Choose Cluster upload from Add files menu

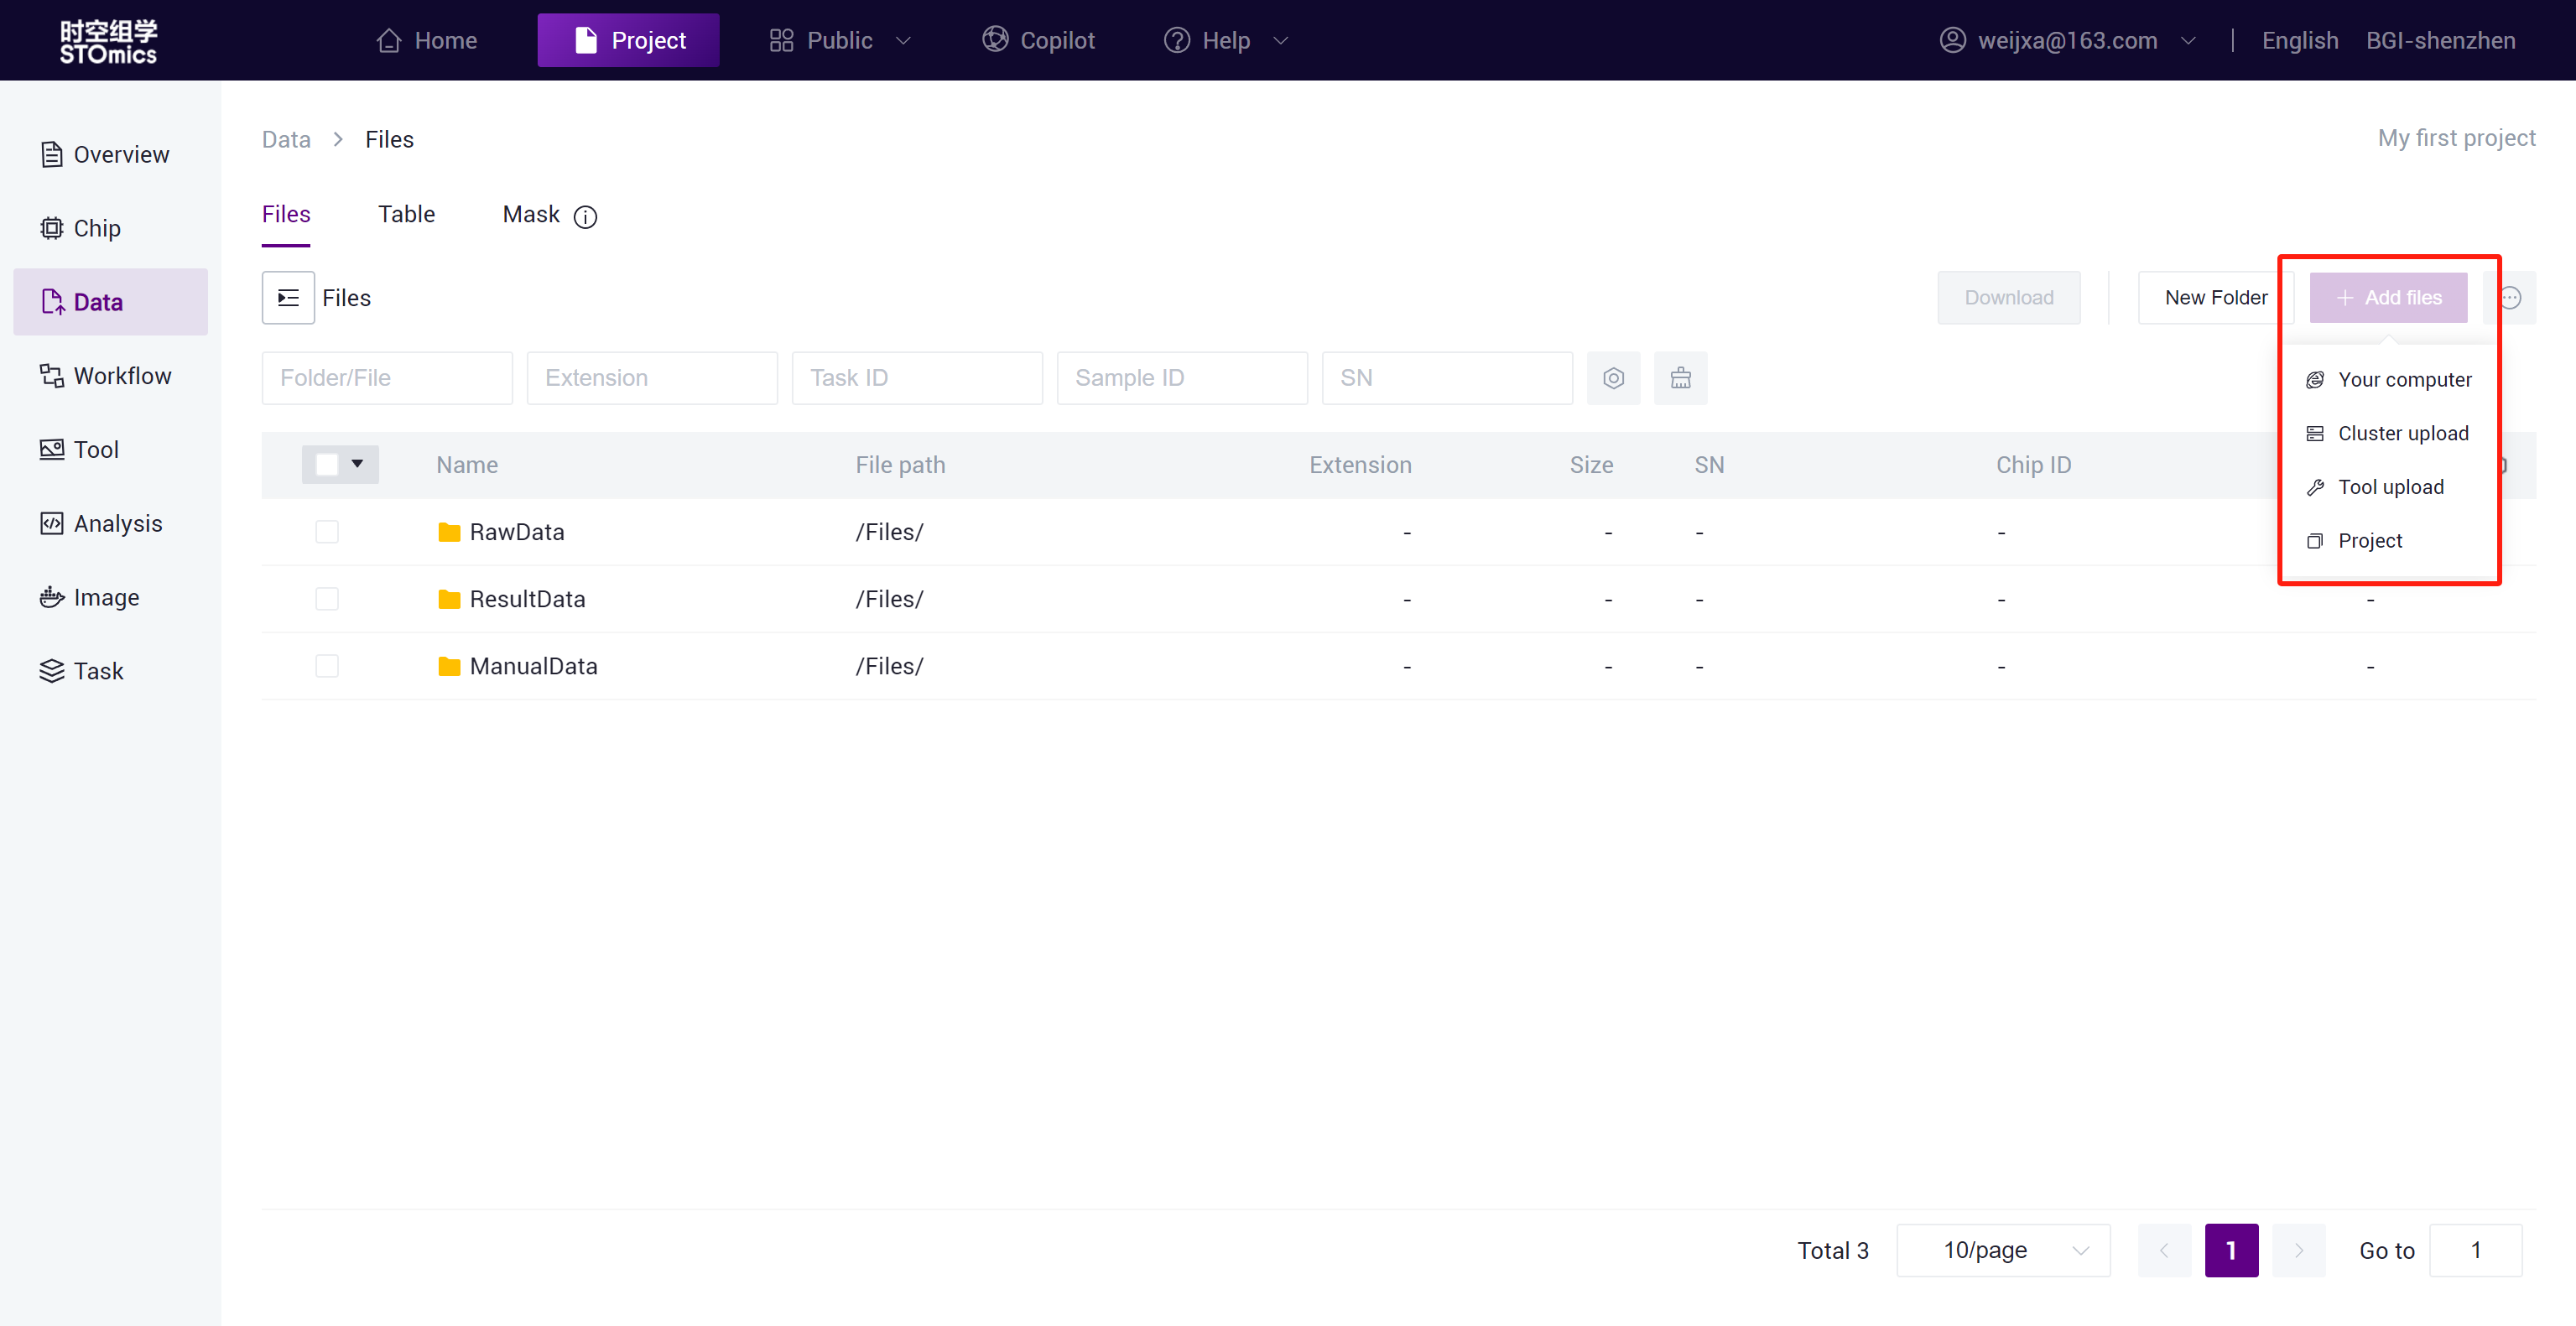click(x=2402, y=433)
